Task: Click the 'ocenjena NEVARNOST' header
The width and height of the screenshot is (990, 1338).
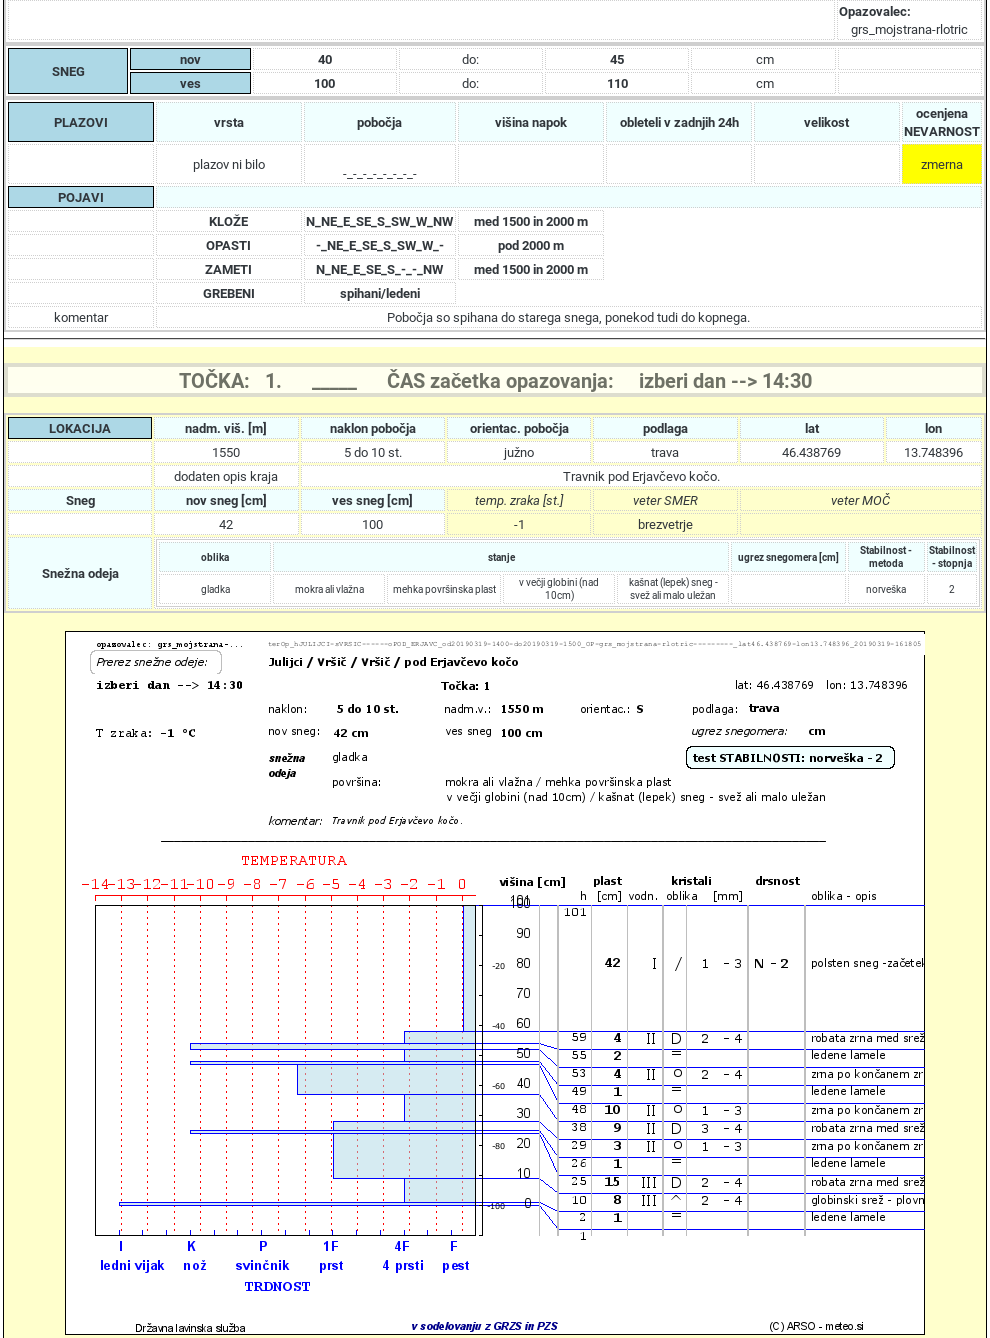Action: 942,123
